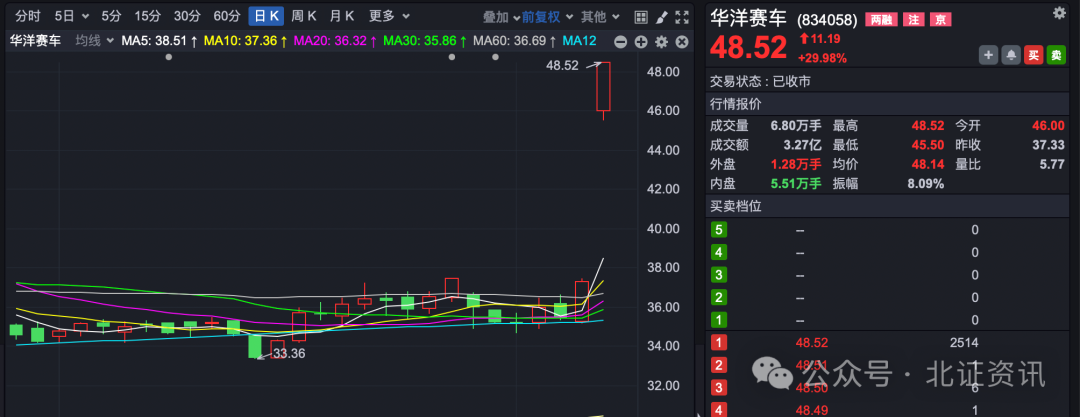Viewport: 1080px width, 417px height.
Task: Click the 京 exchange tag
Action: tap(940, 20)
